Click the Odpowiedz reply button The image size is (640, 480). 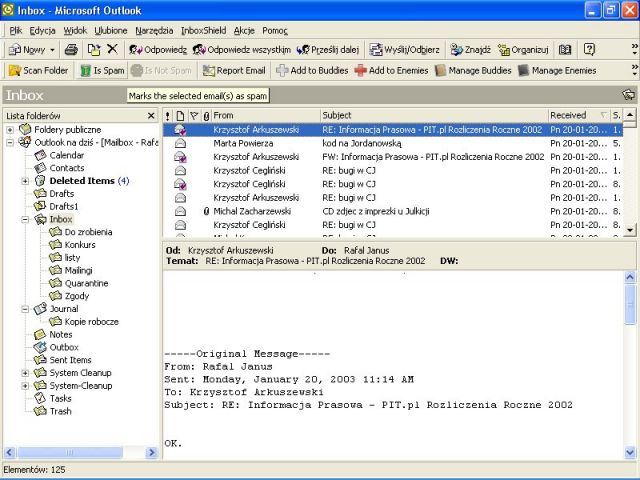point(159,49)
